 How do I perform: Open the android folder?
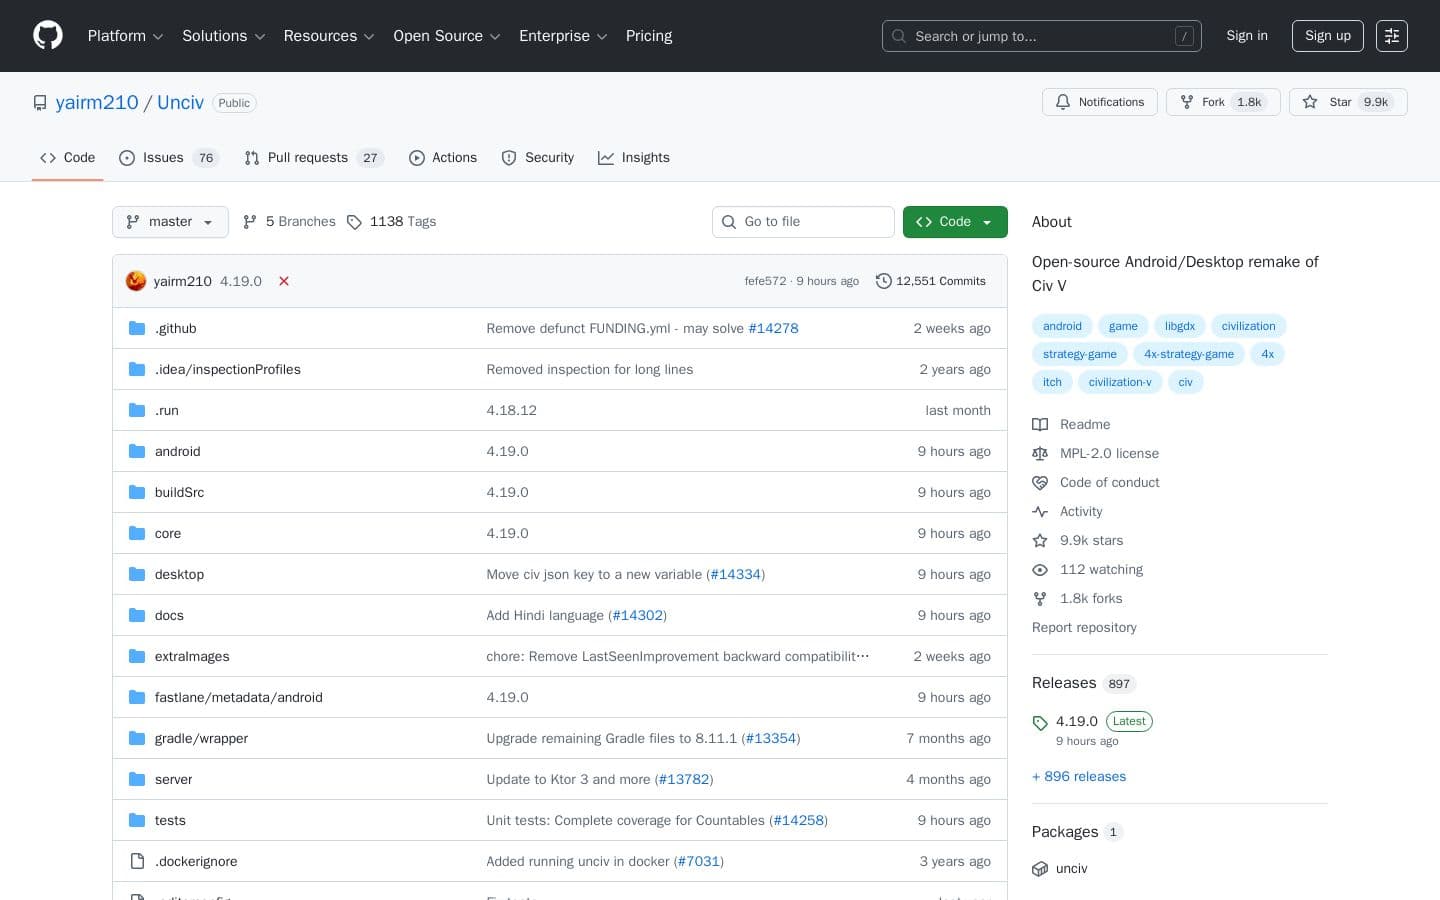(177, 451)
